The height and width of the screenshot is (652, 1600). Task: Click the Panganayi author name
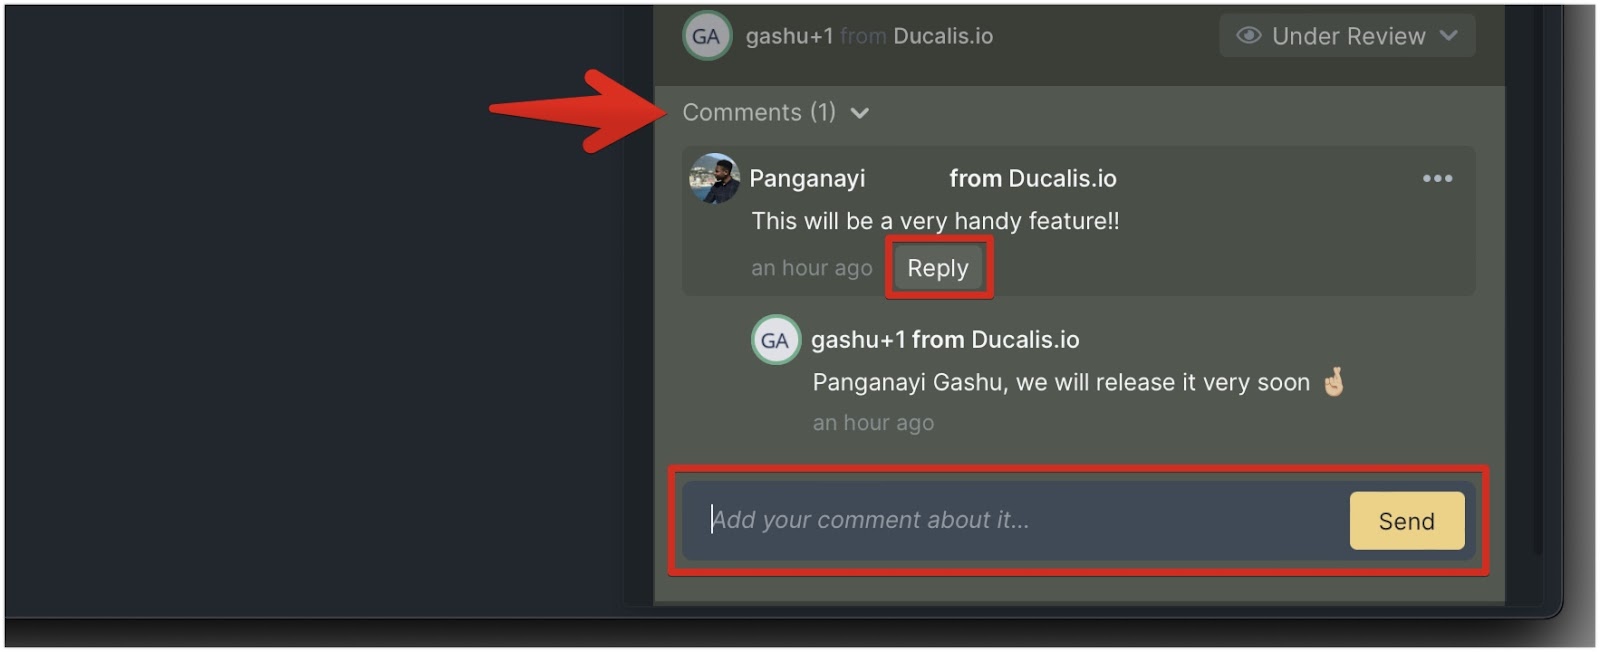[807, 179]
